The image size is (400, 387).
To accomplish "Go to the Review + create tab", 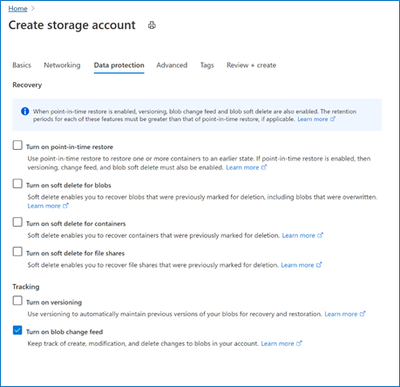I will (251, 65).
